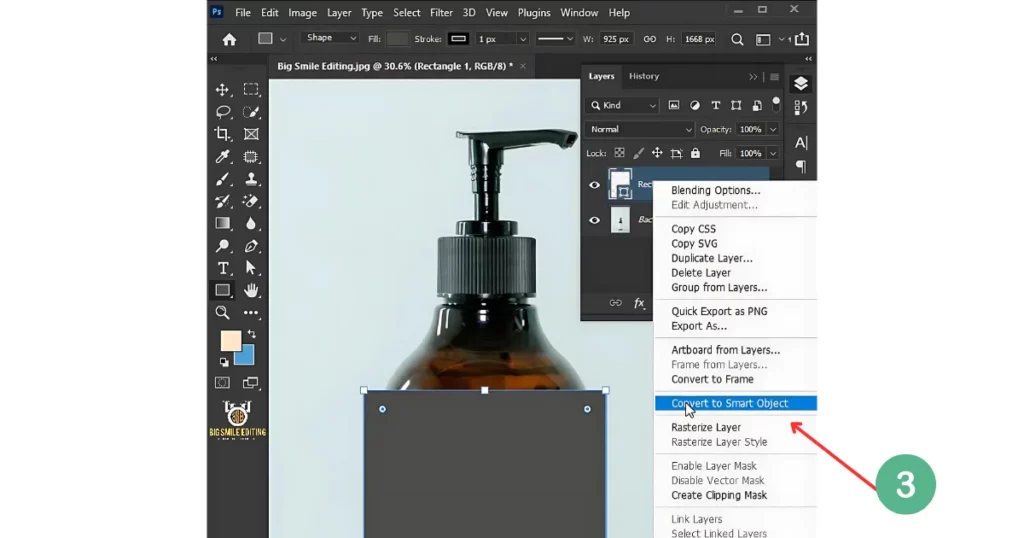
Task: Toggle smart object layer filter
Action: 757,105
